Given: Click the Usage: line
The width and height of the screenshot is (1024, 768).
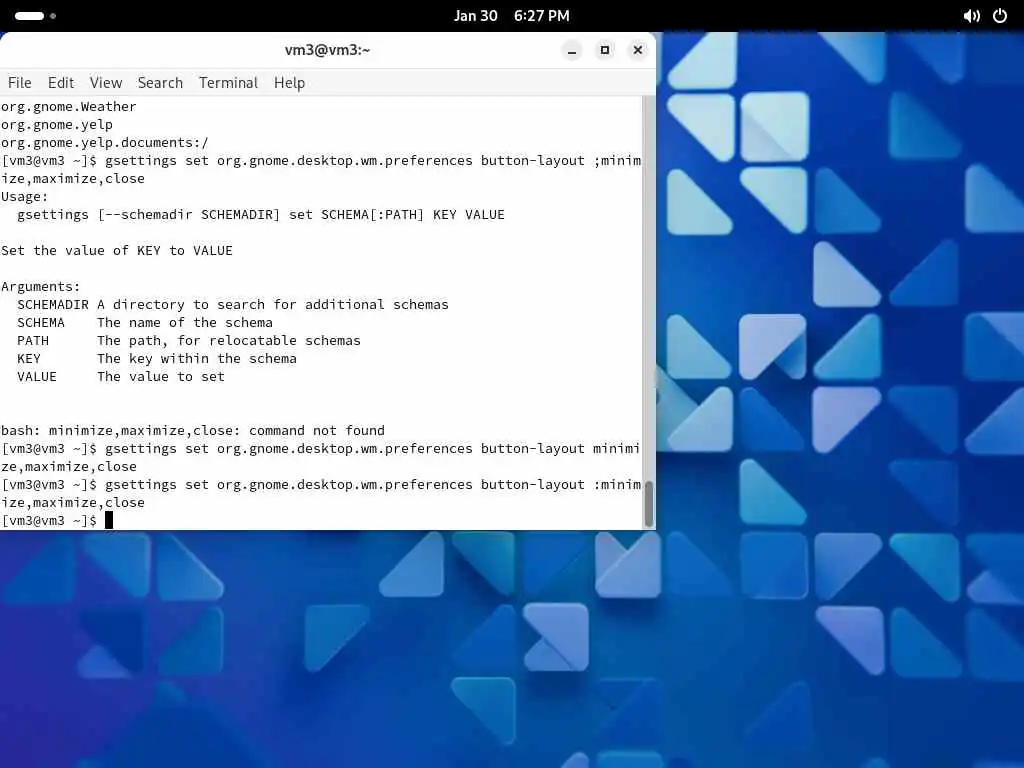Looking at the screenshot, I should click(x=24, y=197).
